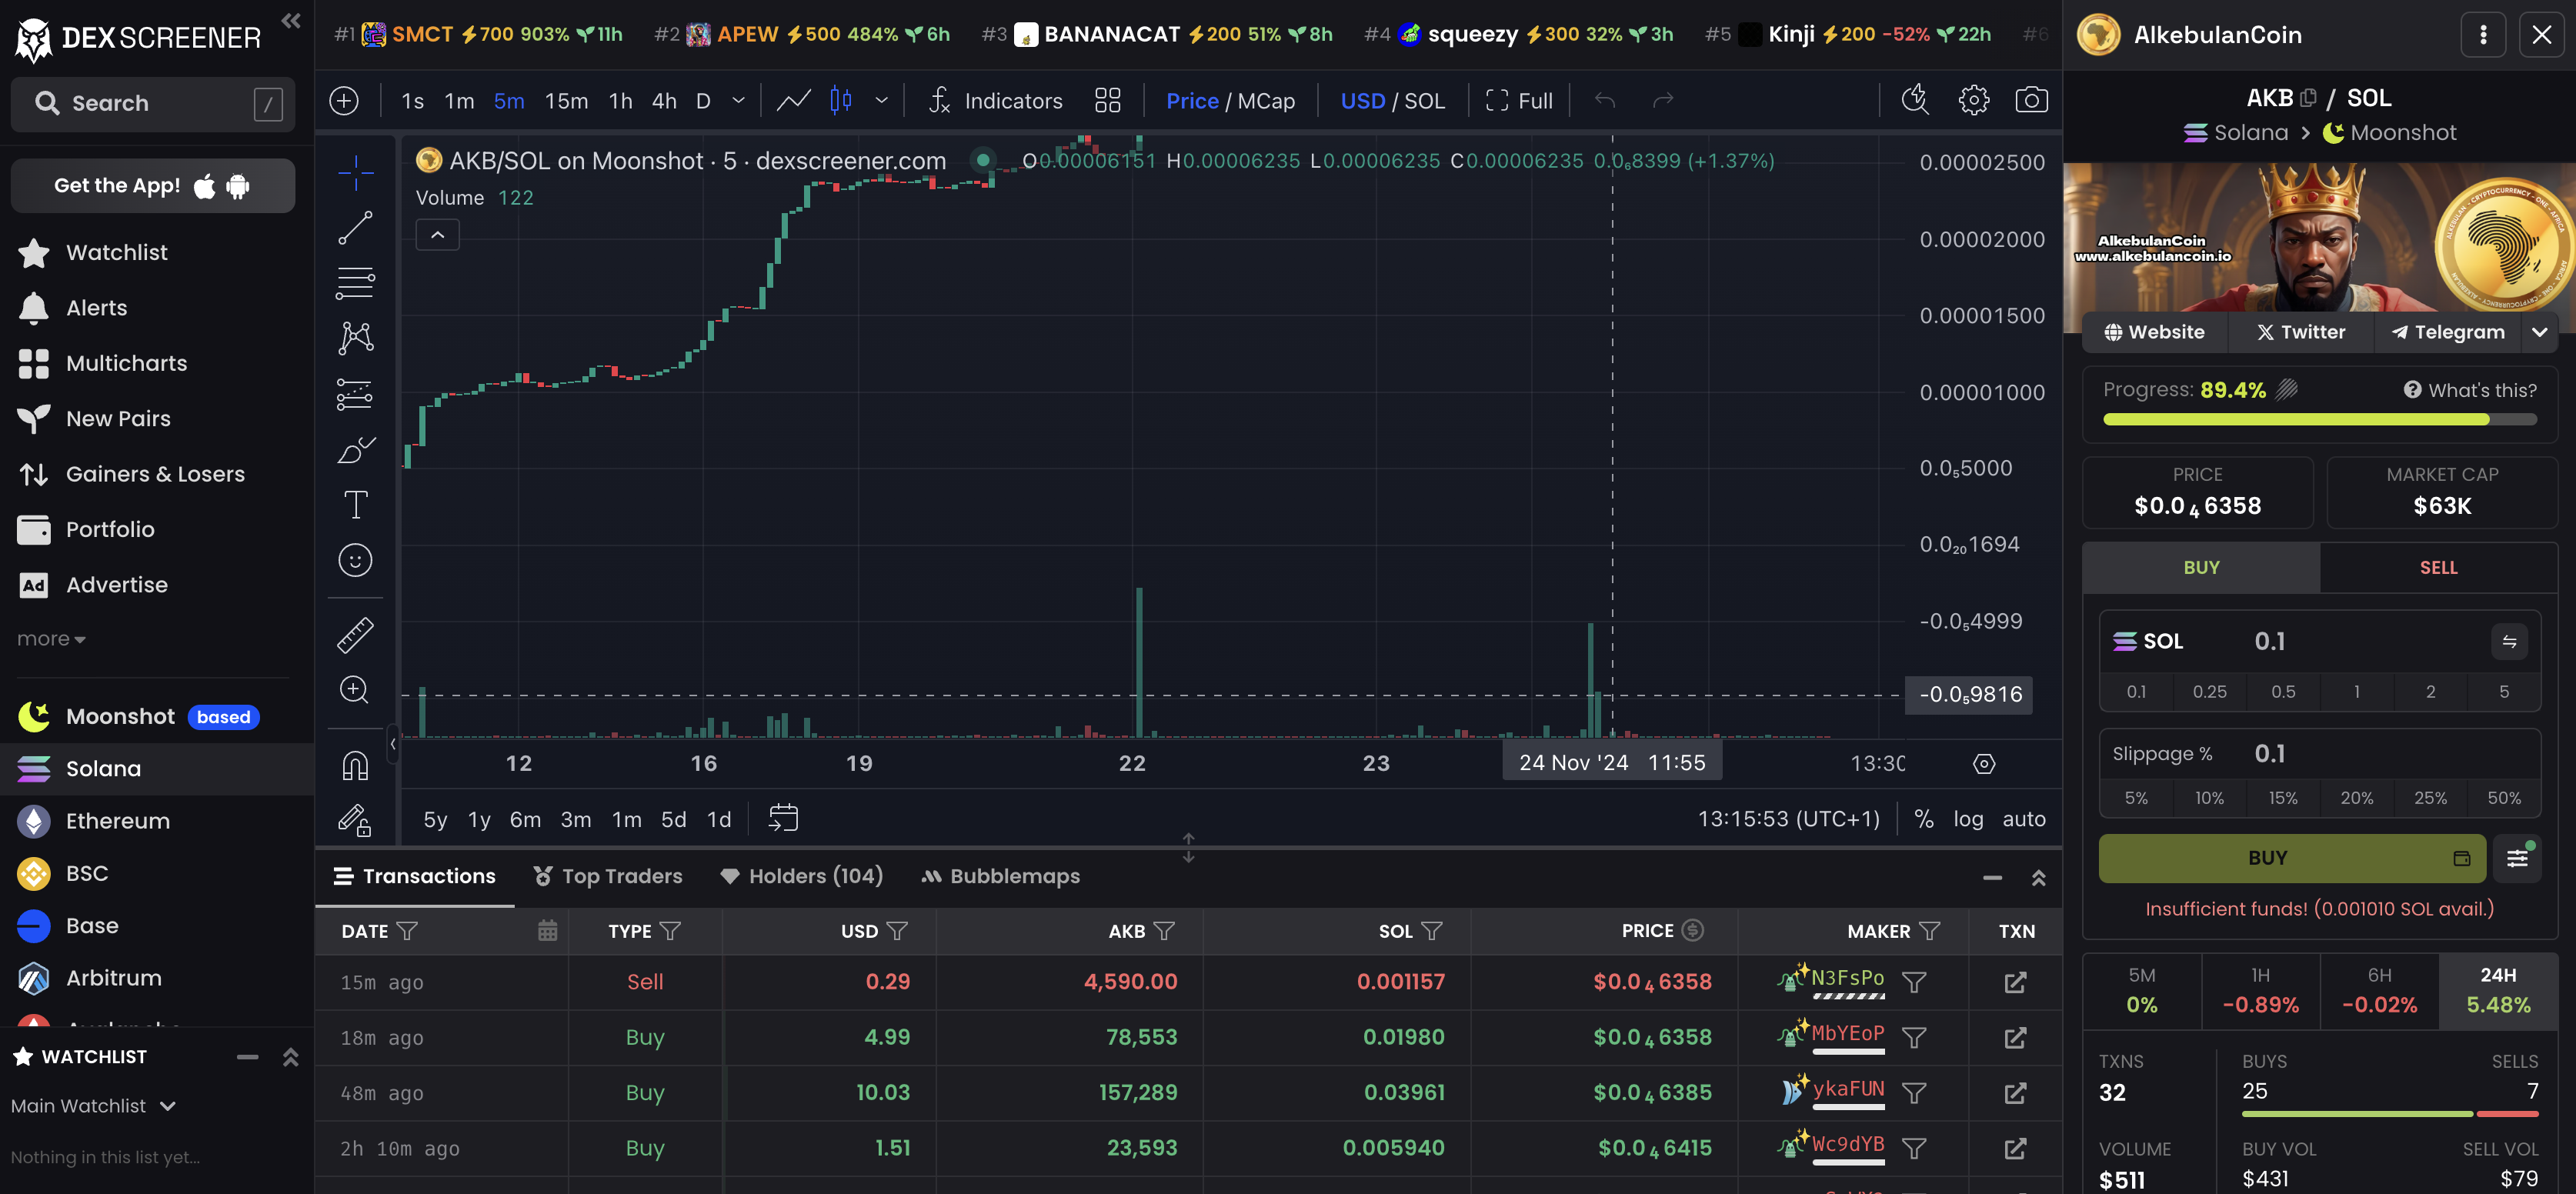
Task: Undo the last chart action
Action: (x=1605, y=100)
